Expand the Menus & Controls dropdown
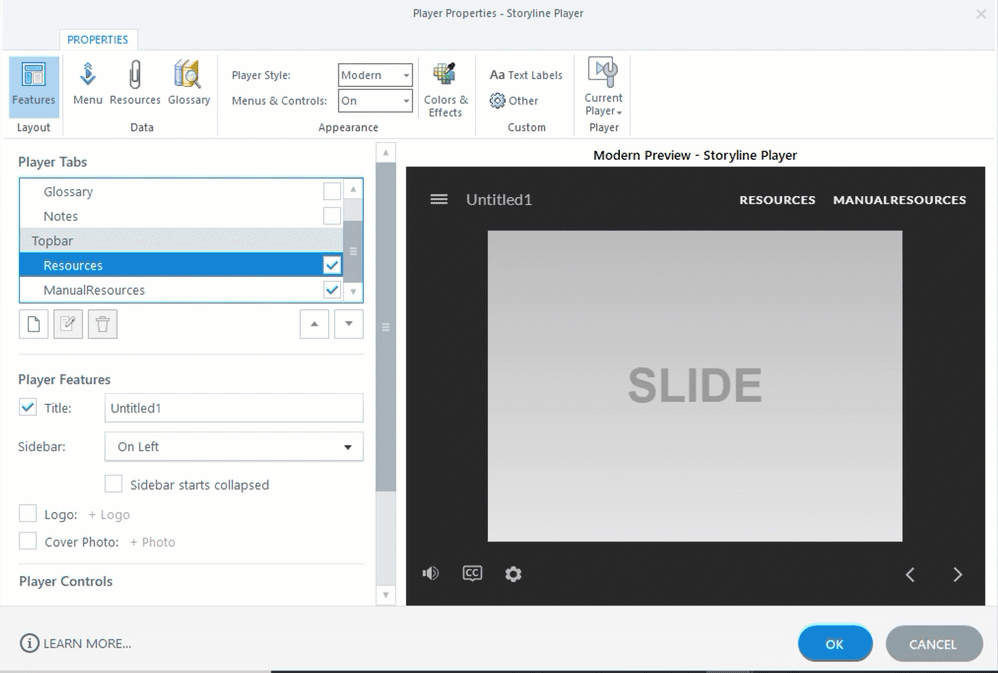Image resolution: width=998 pixels, height=673 pixels. pyautogui.click(x=375, y=101)
